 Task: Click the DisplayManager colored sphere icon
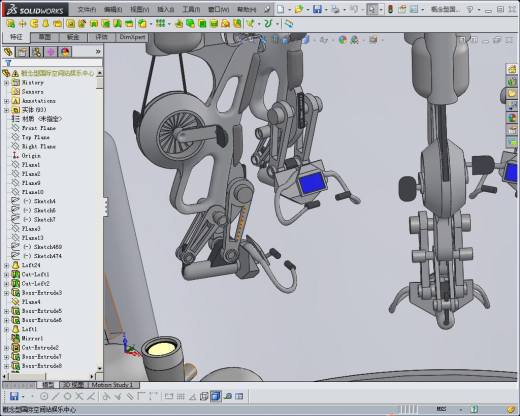point(65,52)
